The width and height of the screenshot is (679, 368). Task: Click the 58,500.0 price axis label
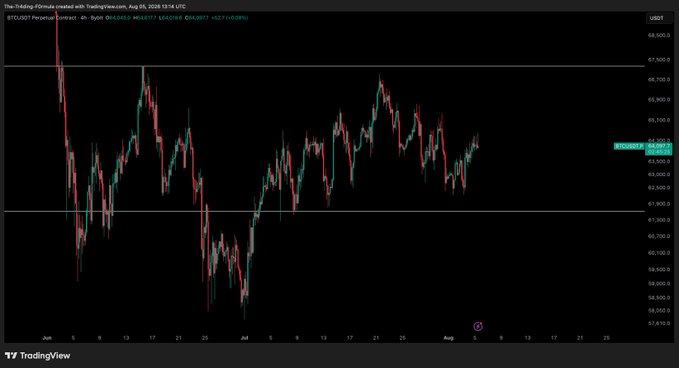(659, 298)
